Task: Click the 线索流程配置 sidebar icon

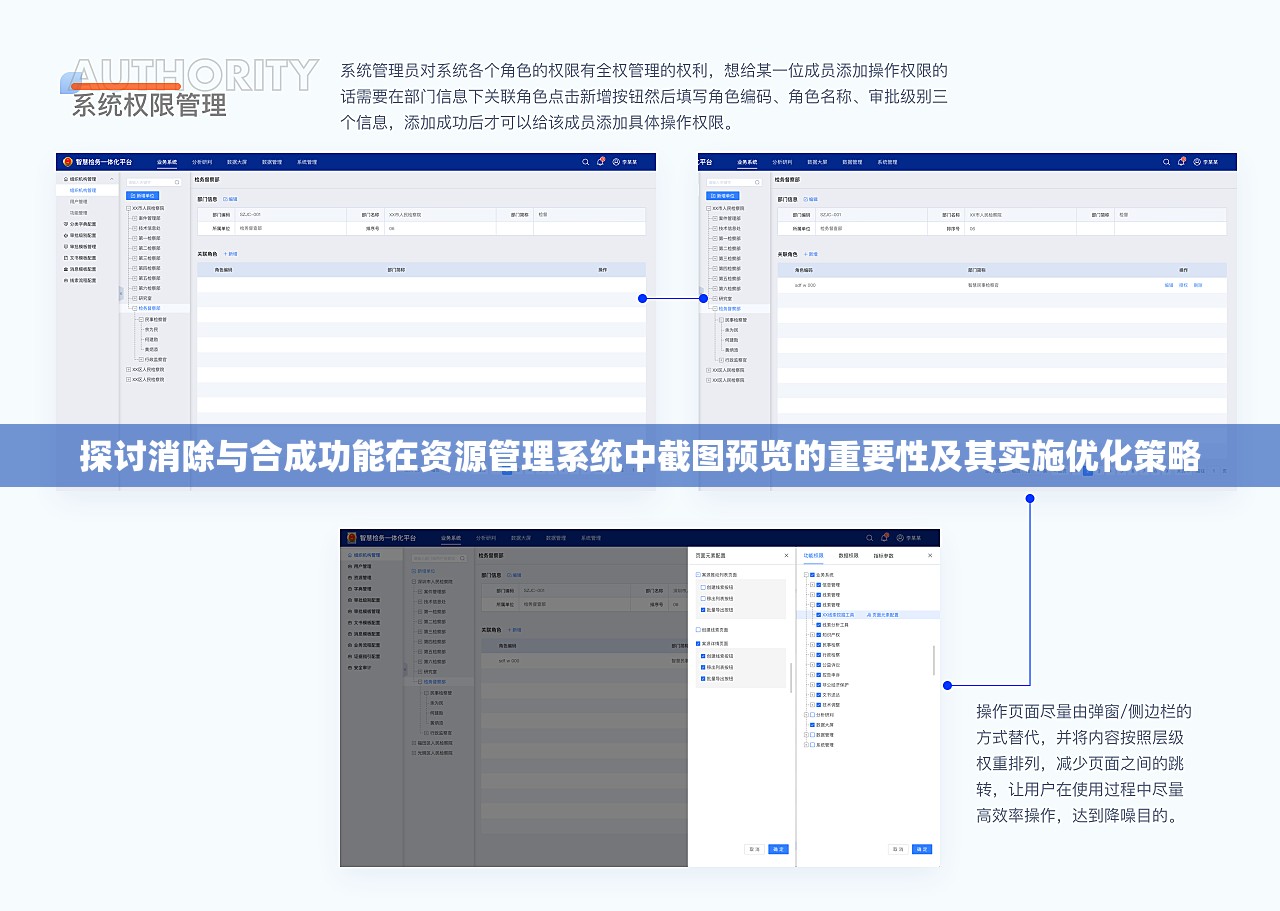Action: 64,281
